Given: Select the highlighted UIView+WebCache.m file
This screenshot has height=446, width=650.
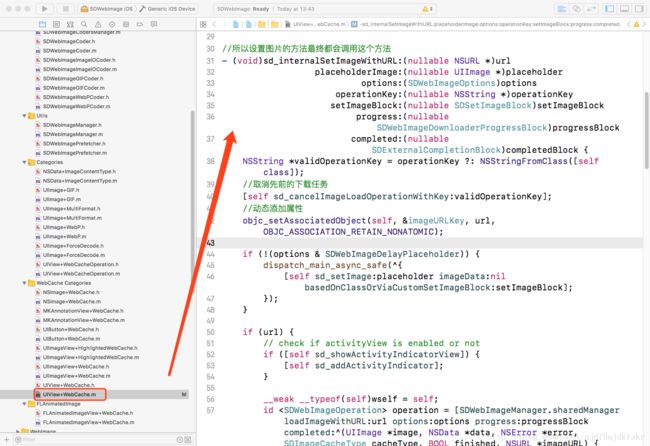Looking at the screenshot, I should click(x=70, y=394).
